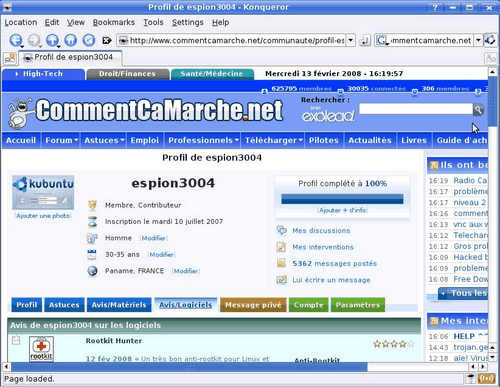Open the Bookmarks menu
The width and height of the screenshot is (500, 387).
[114, 22]
